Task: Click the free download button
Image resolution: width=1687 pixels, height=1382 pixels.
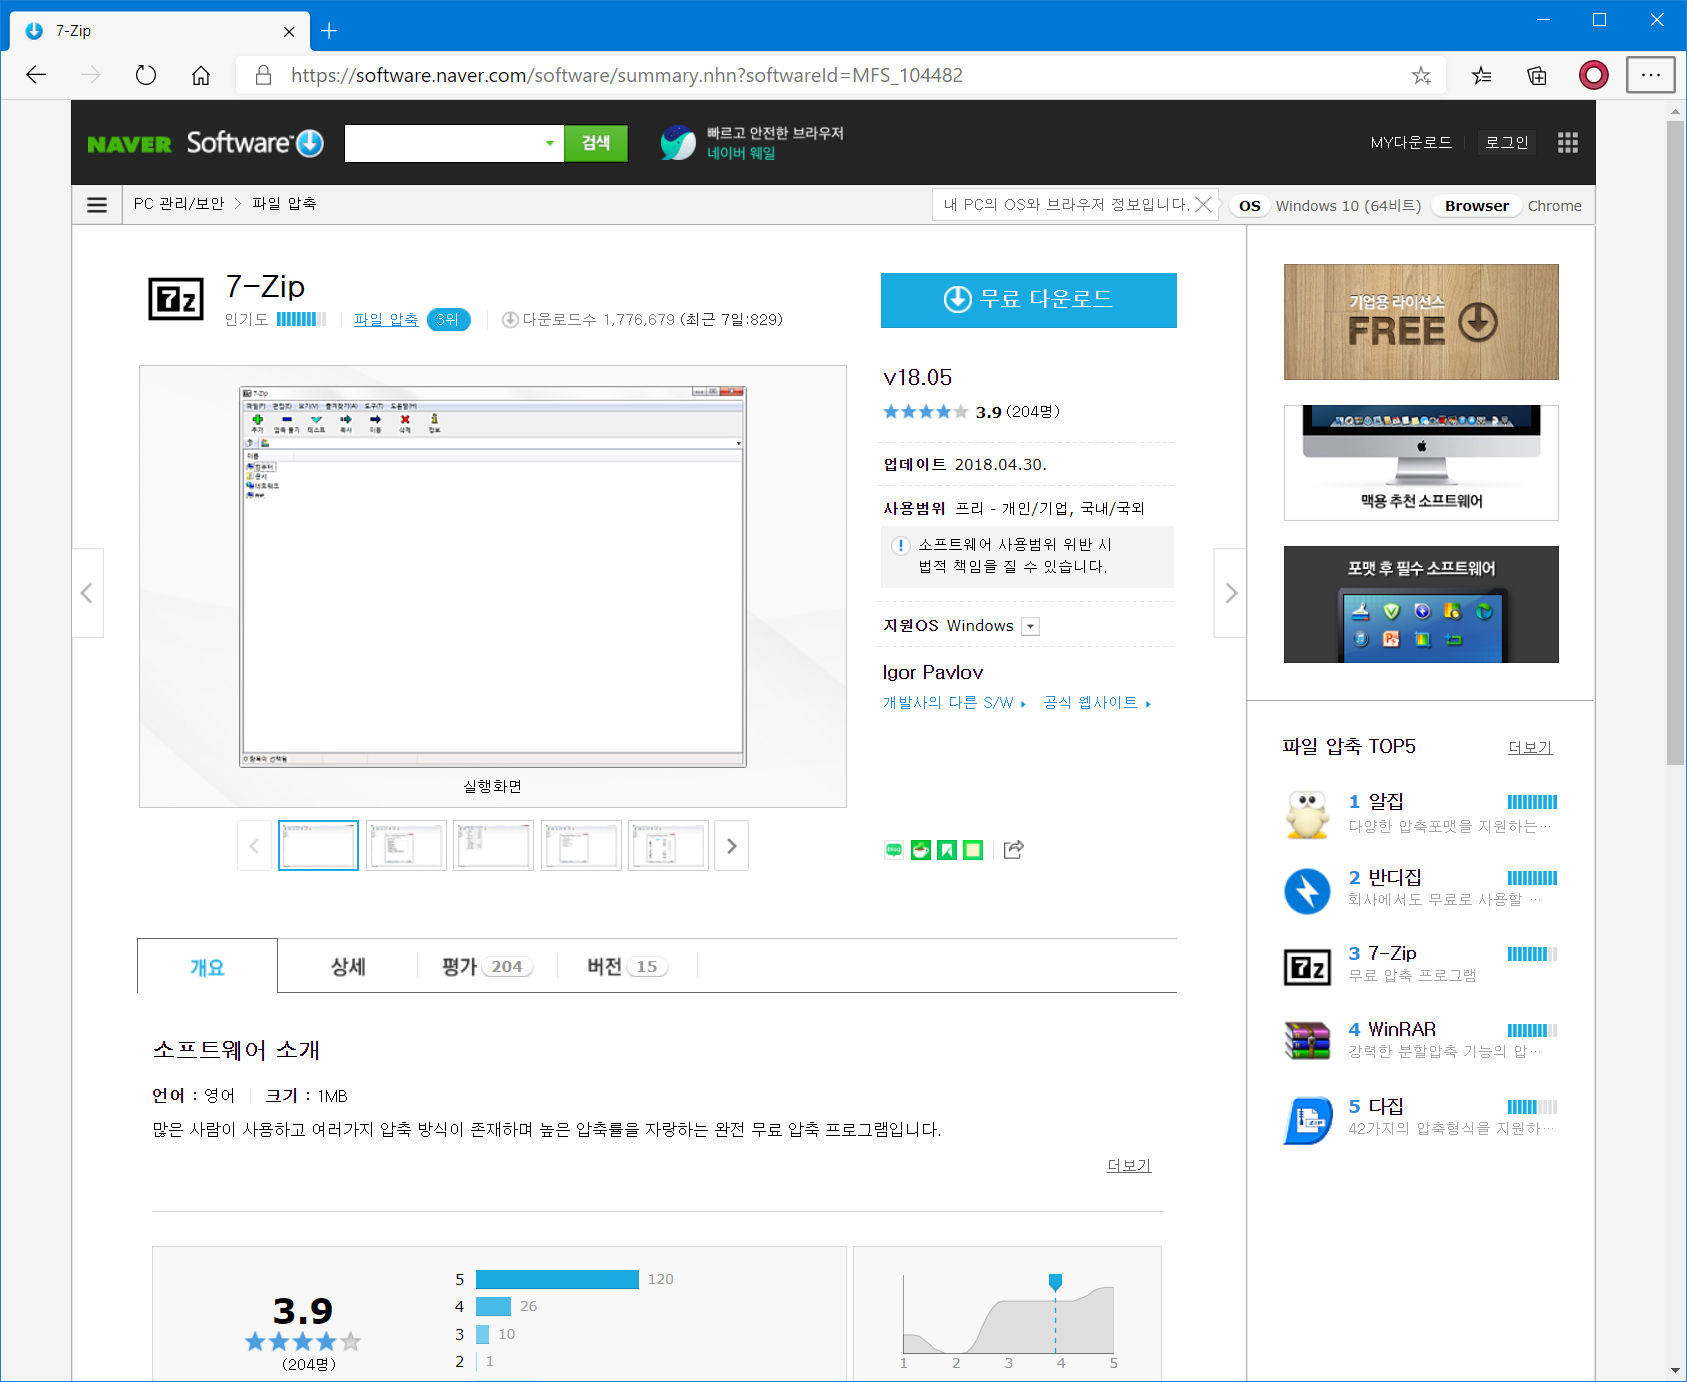Action: pyautogui.click(x=1028, y=300)
